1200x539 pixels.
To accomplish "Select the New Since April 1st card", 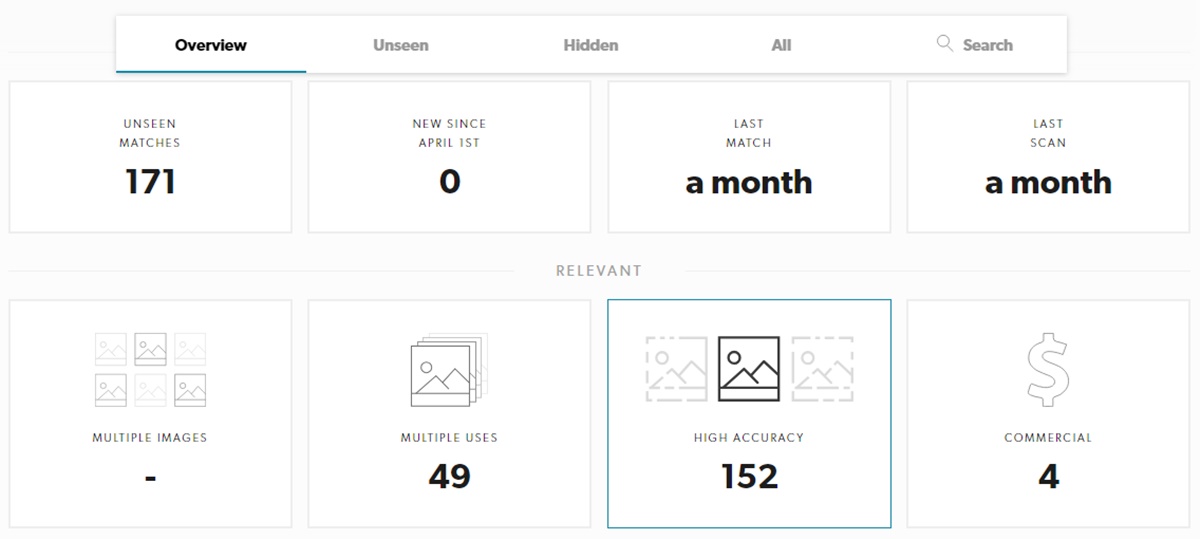I will coord(449,157).
